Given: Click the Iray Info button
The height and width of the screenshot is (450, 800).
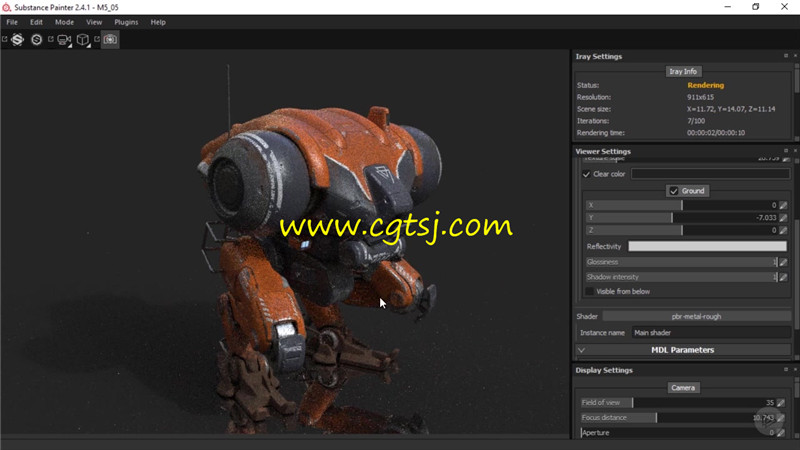Looking at the screenshot, I should (683, 71).
